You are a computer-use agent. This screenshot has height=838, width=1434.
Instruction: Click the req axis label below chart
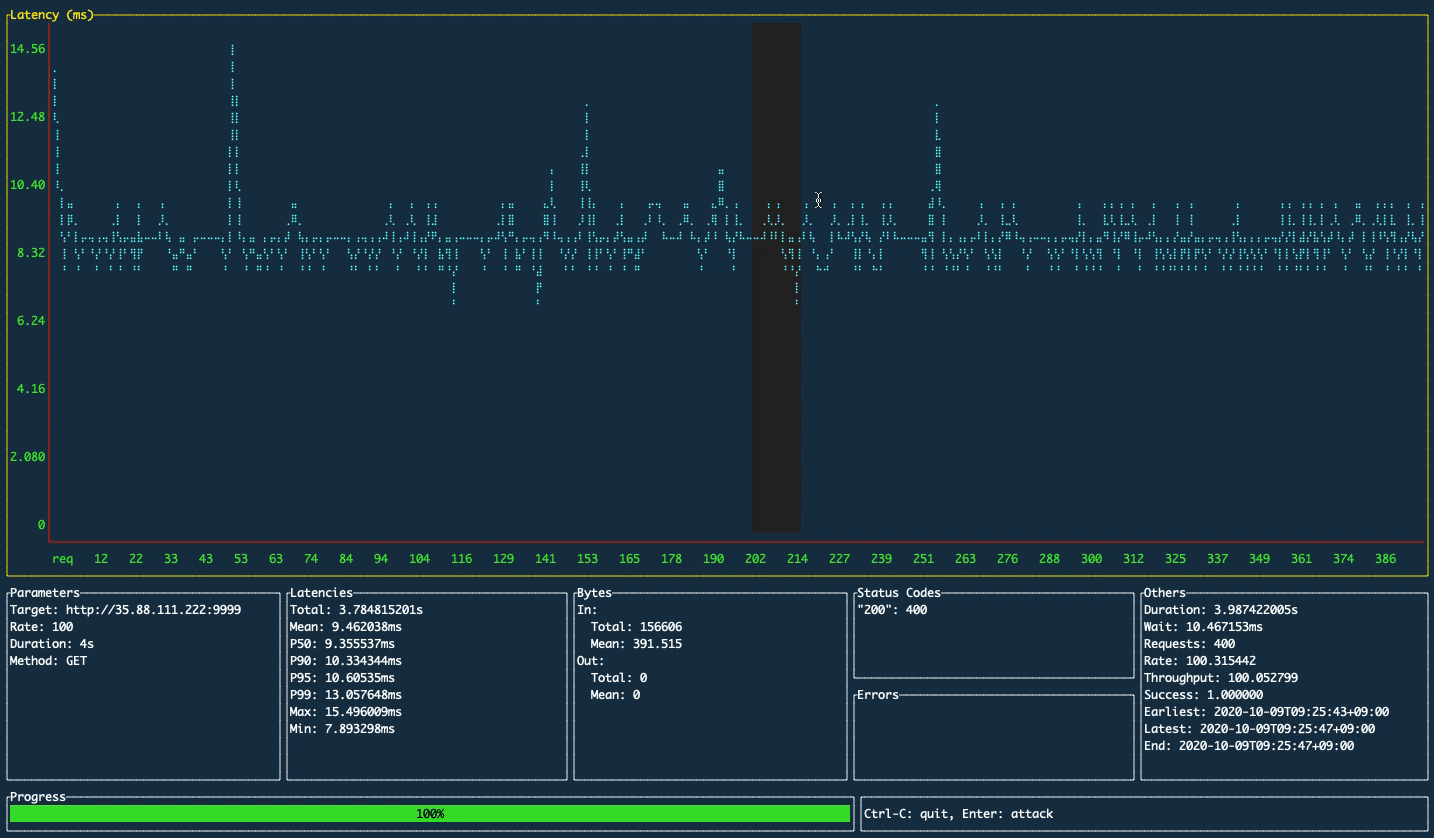(61, 559)
